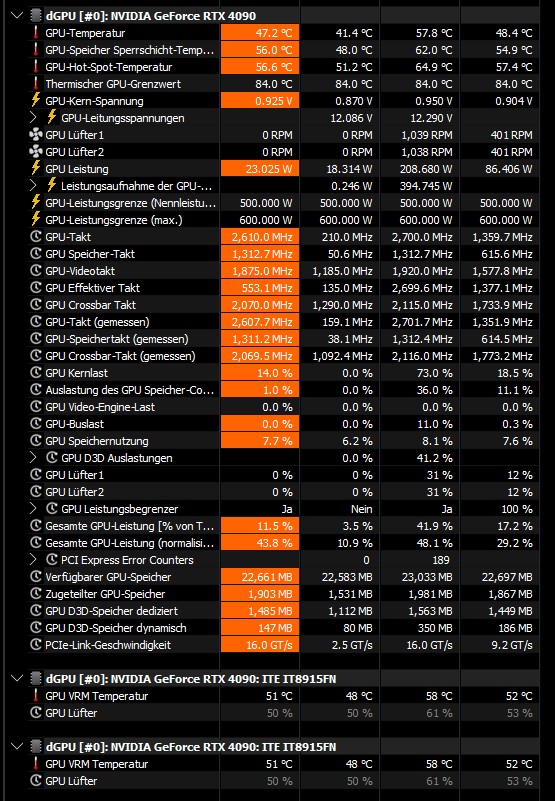The width and height of the screenshot is (555, 801).
Task: Click the minimum value 12.086 V of GPU-Leitungsspannungen
Action: tap(351, 117)
